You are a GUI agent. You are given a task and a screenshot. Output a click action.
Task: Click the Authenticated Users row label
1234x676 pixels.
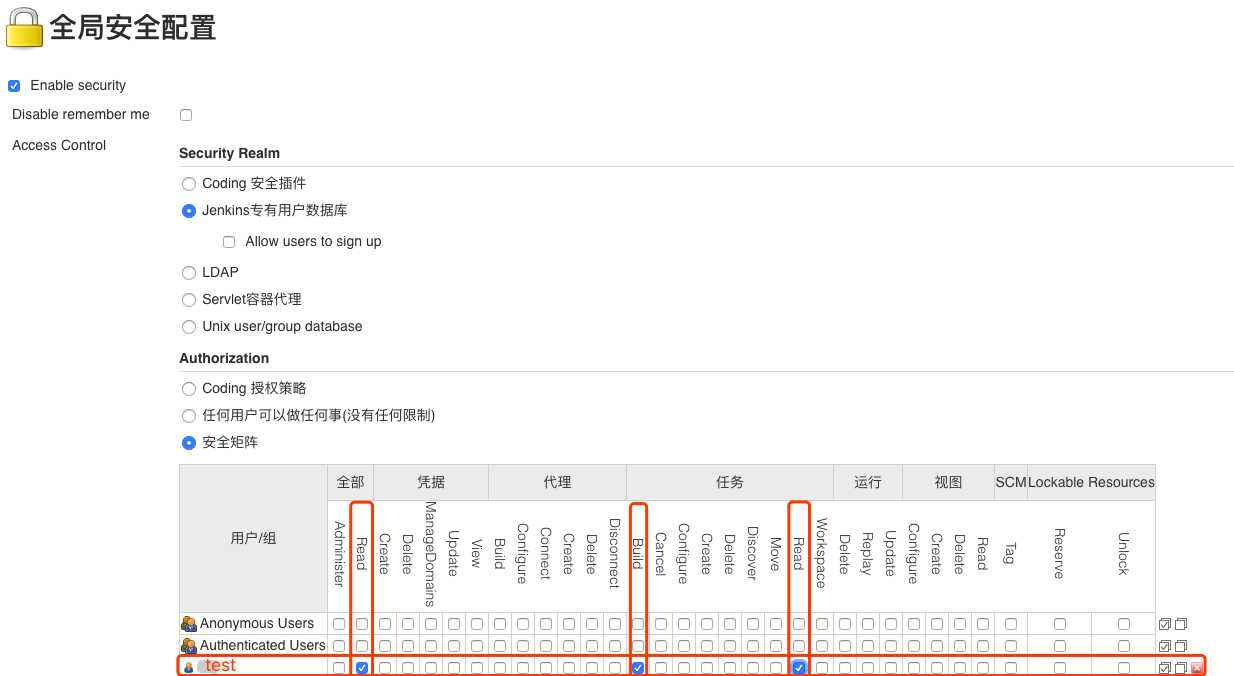pyautogui.click(x=263, y=645)
